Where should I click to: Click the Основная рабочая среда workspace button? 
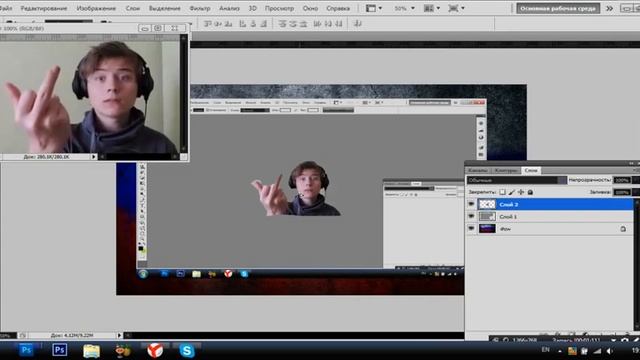point(558,8)
